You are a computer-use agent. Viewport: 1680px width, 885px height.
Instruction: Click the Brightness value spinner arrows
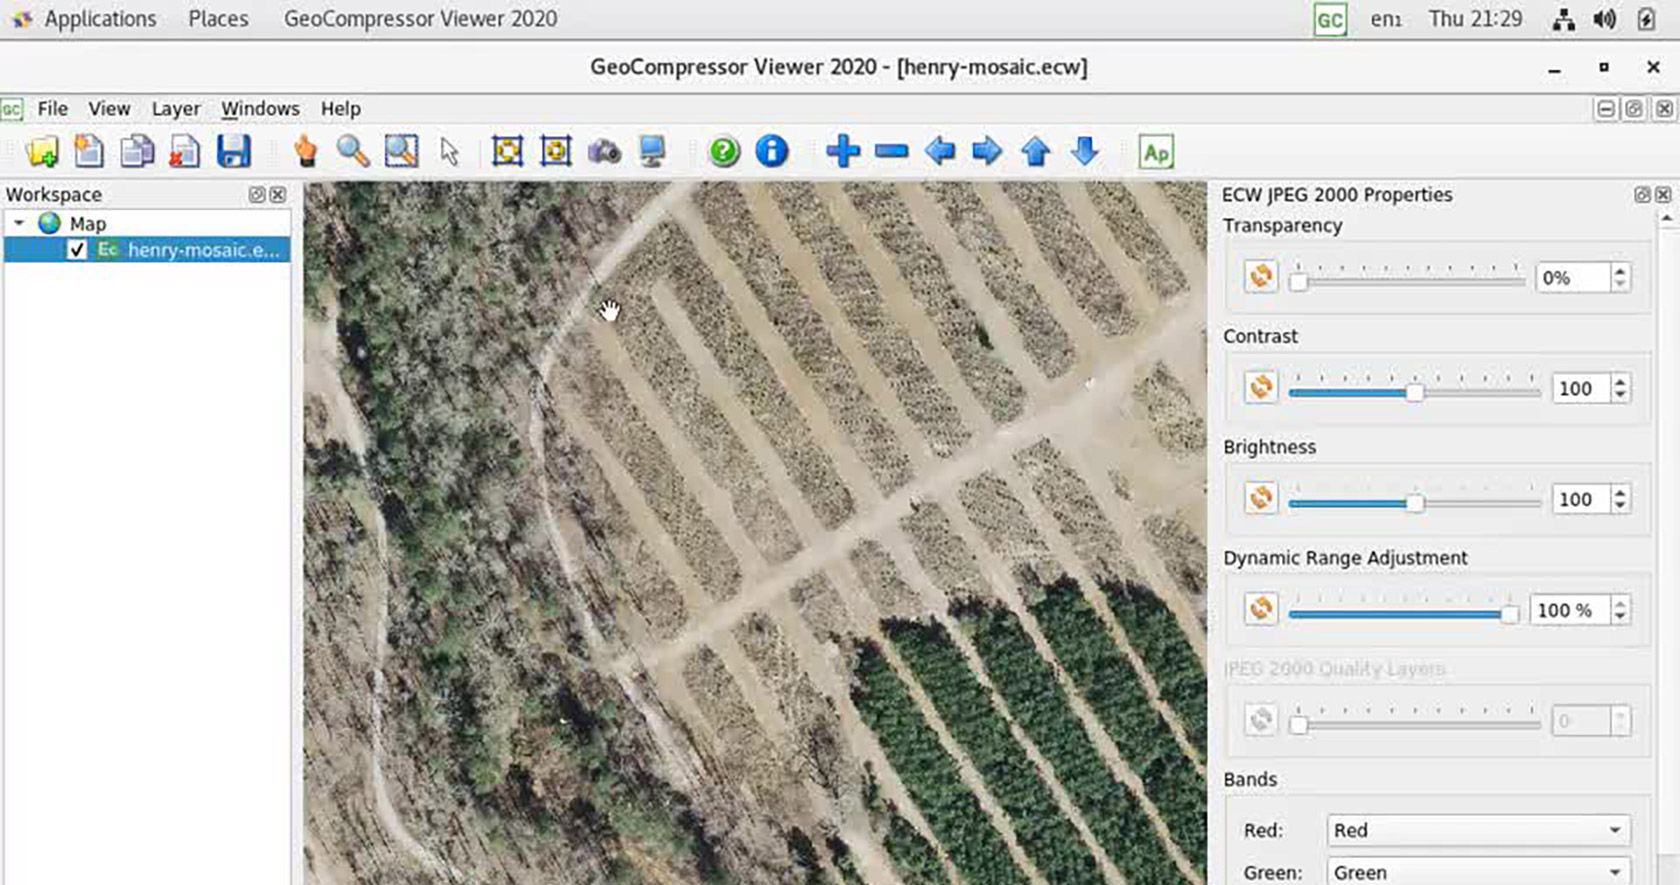[x=1620, y=499]
